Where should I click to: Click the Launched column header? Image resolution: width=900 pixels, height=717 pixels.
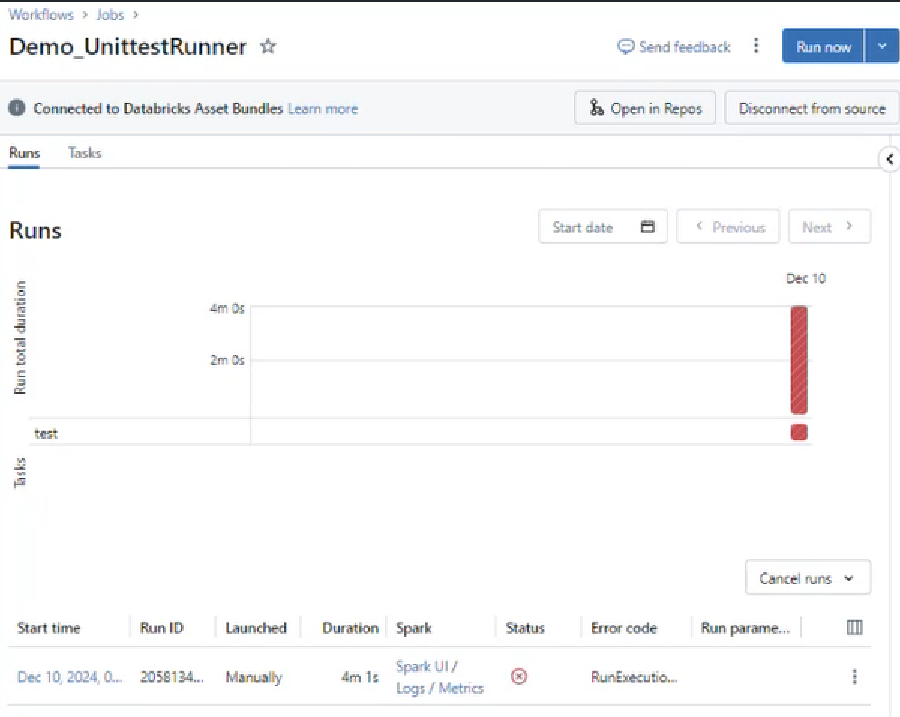[x=256, y=628]
